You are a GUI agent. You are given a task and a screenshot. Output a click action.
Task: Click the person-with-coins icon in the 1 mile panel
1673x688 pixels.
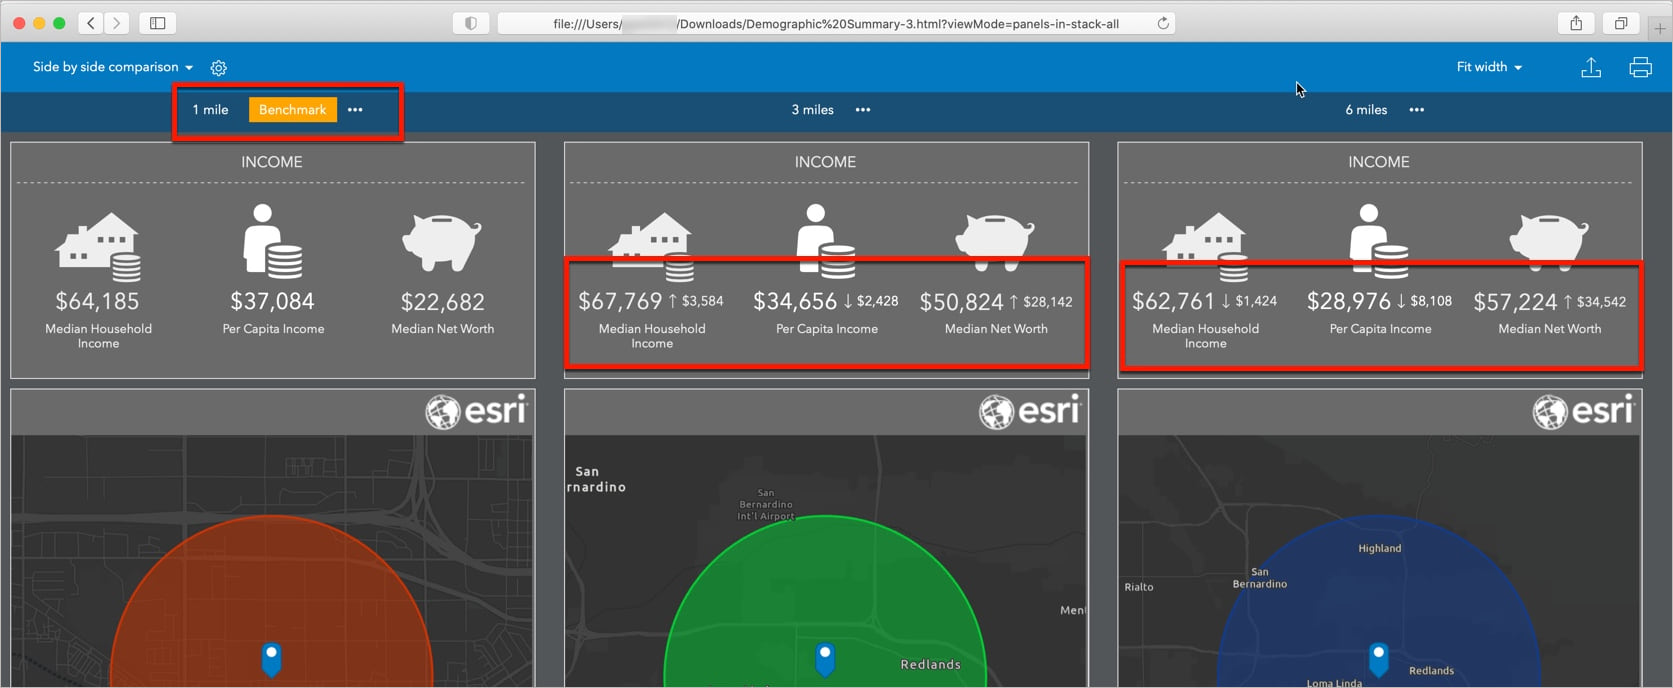pos(272,241)
